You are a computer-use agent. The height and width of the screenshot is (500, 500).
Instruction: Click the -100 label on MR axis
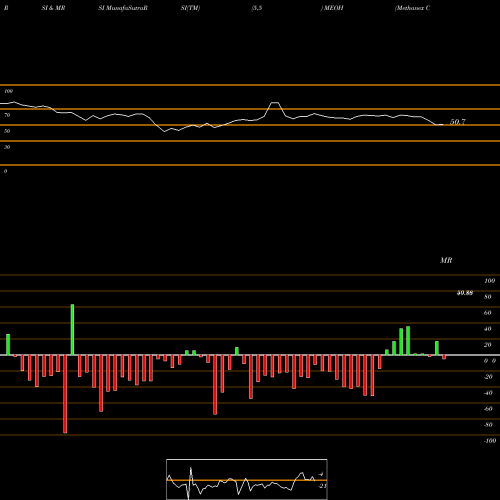(490, 441)
